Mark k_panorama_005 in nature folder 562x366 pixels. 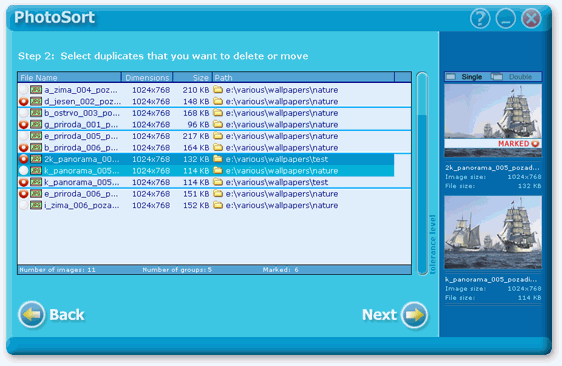[24, 171]
